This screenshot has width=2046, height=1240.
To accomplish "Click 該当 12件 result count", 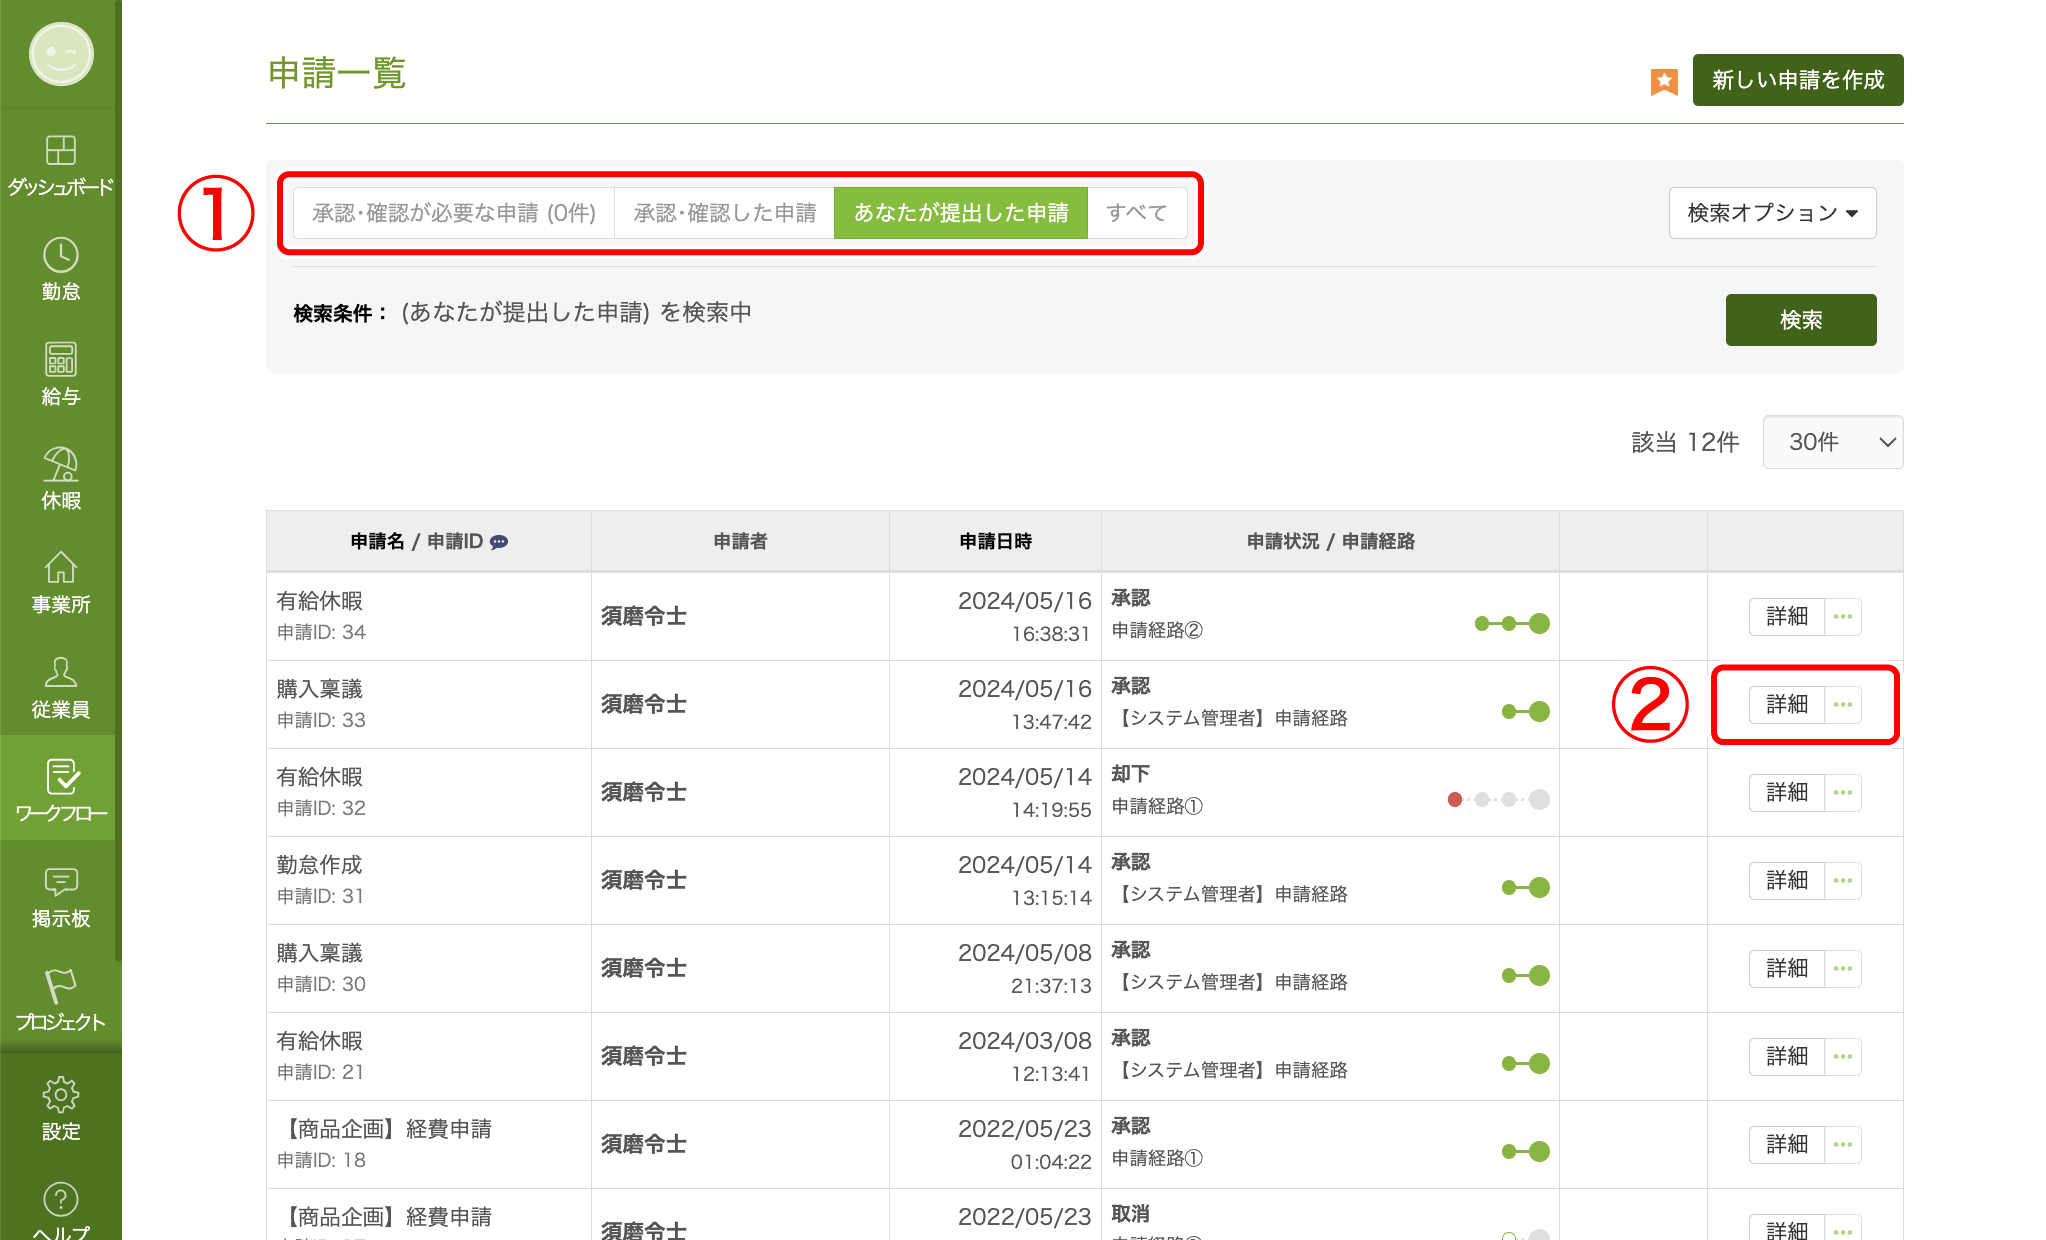I will (x=1686, y=442).
